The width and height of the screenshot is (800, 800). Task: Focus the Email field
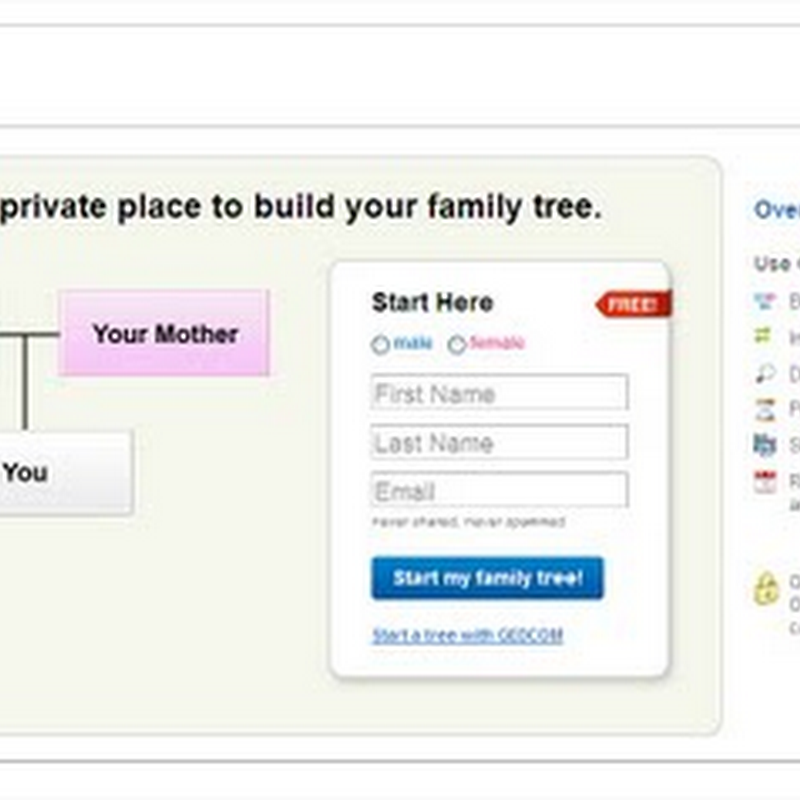[499, 490]
